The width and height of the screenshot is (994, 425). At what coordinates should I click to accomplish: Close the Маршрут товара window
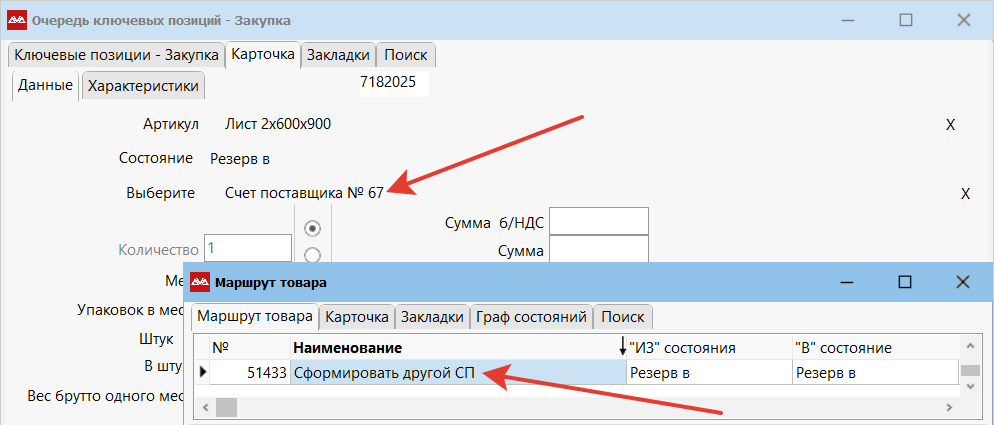coord(963,282)
